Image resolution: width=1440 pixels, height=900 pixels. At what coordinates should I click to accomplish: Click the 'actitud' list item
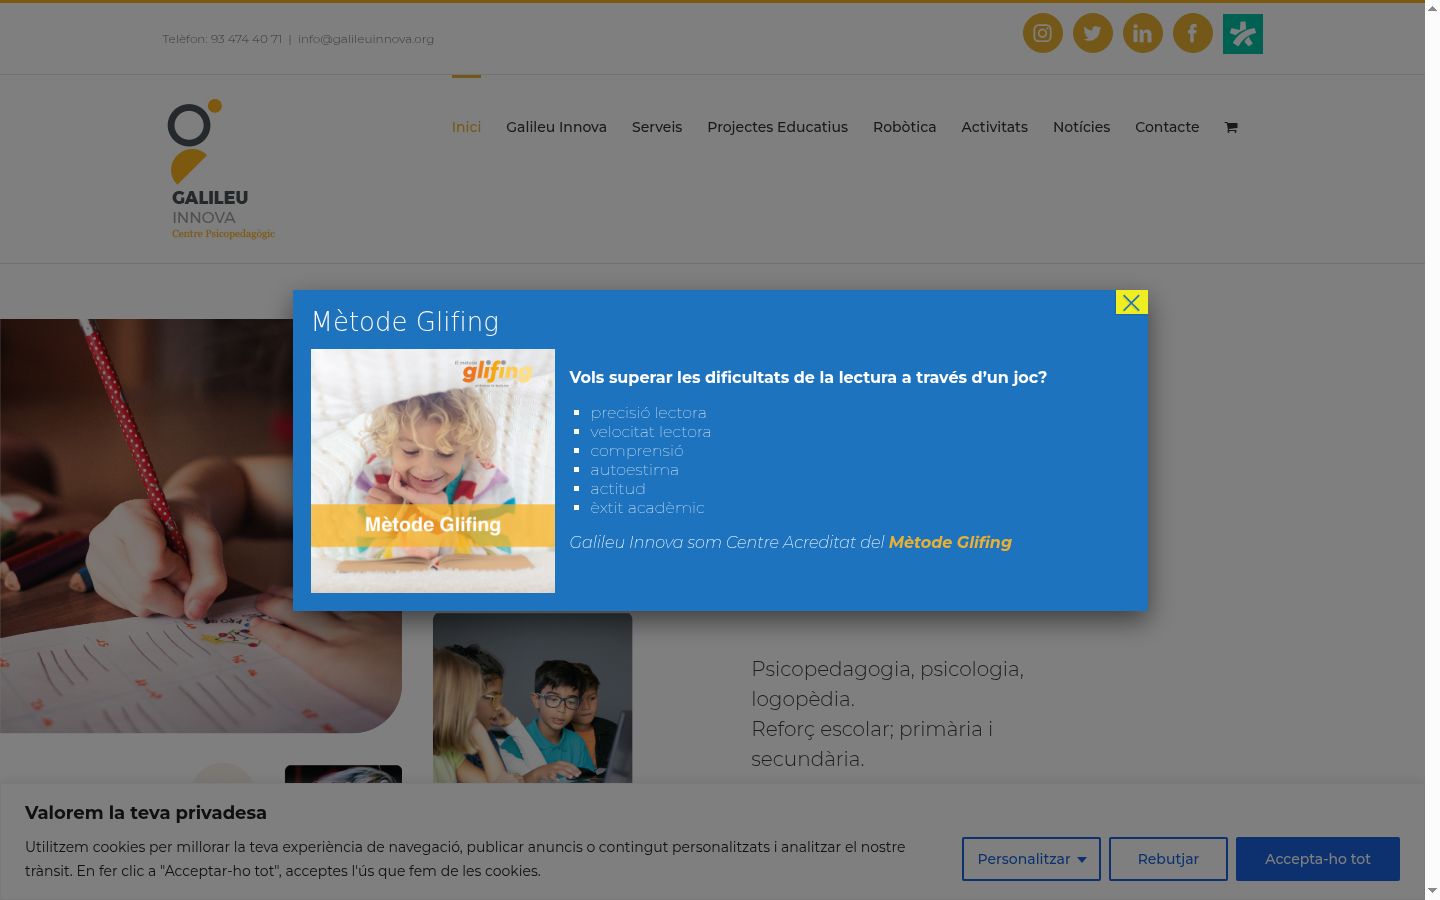point(618,489)
